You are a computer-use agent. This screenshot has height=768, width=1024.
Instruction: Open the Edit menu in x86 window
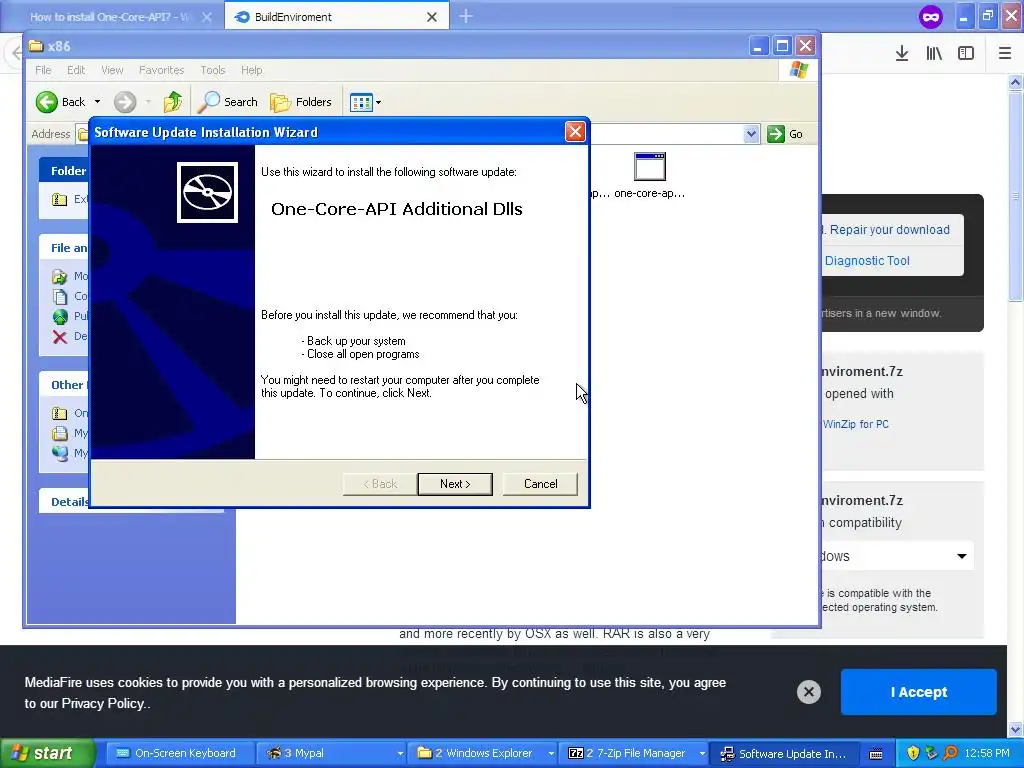(x=76, y=70)
